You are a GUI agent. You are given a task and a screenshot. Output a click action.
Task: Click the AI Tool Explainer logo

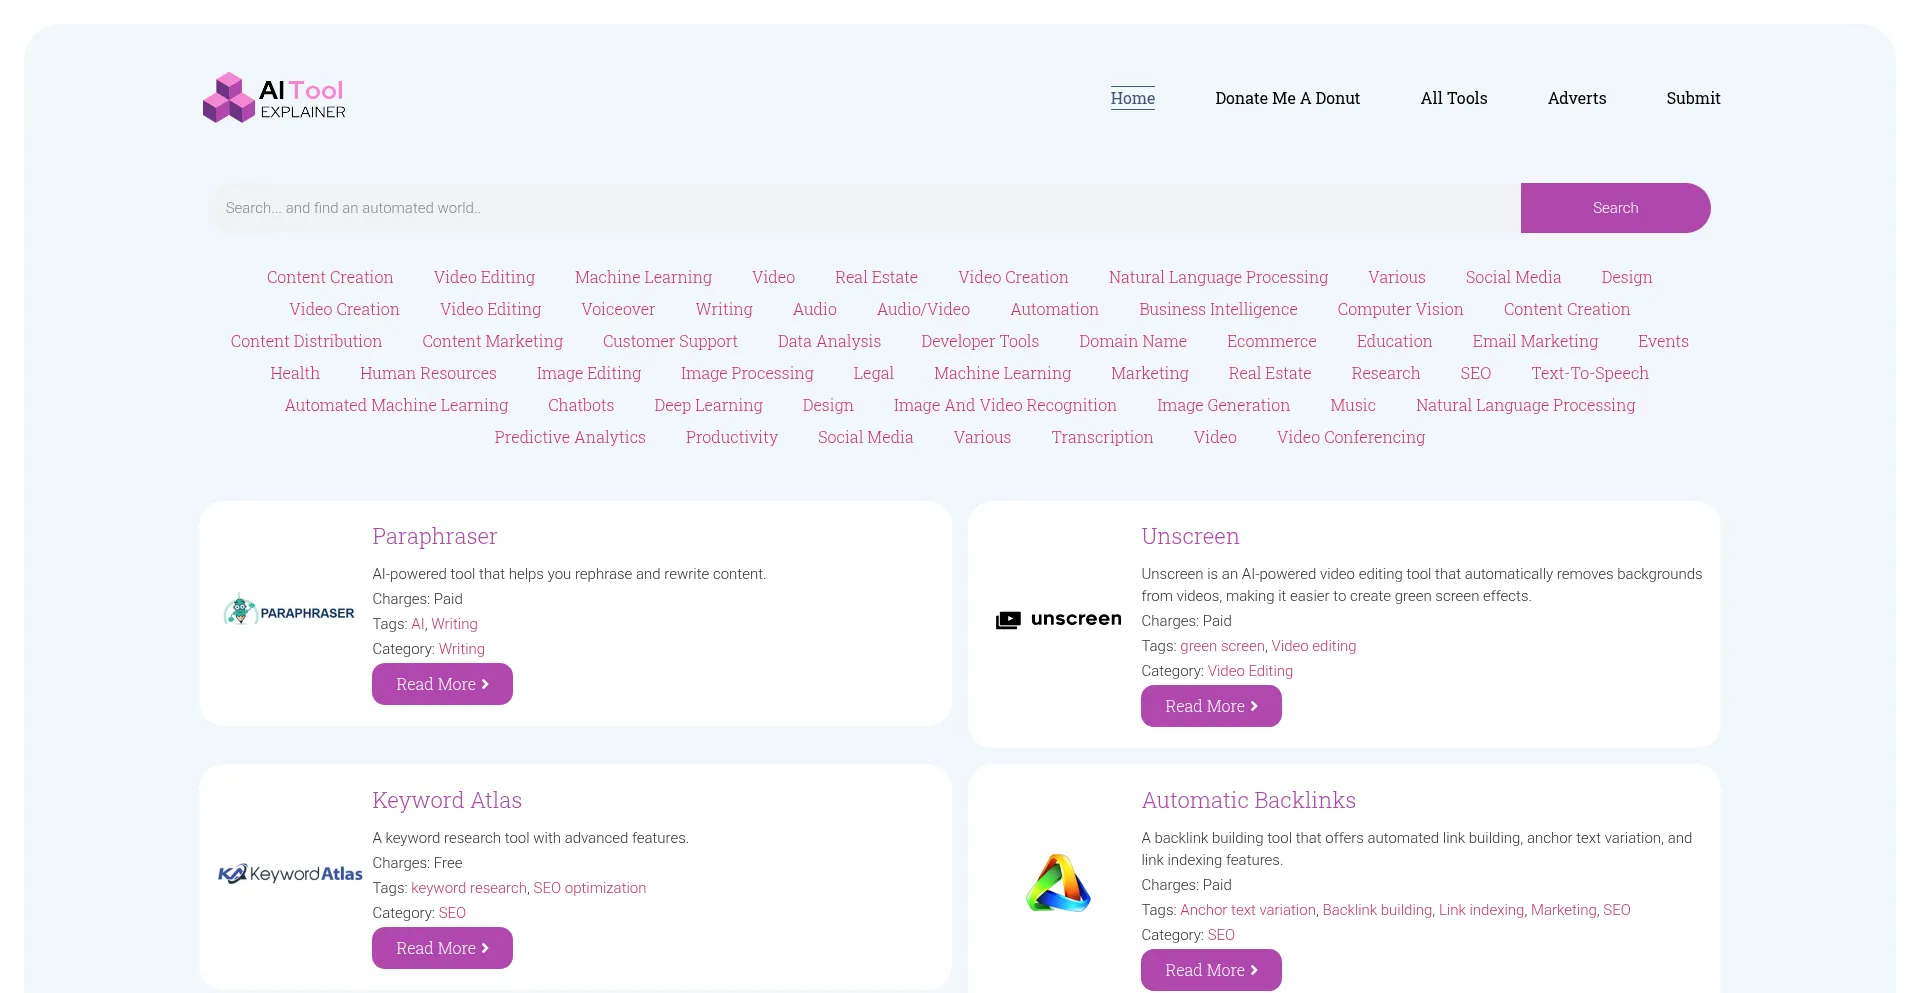(273, 97)
